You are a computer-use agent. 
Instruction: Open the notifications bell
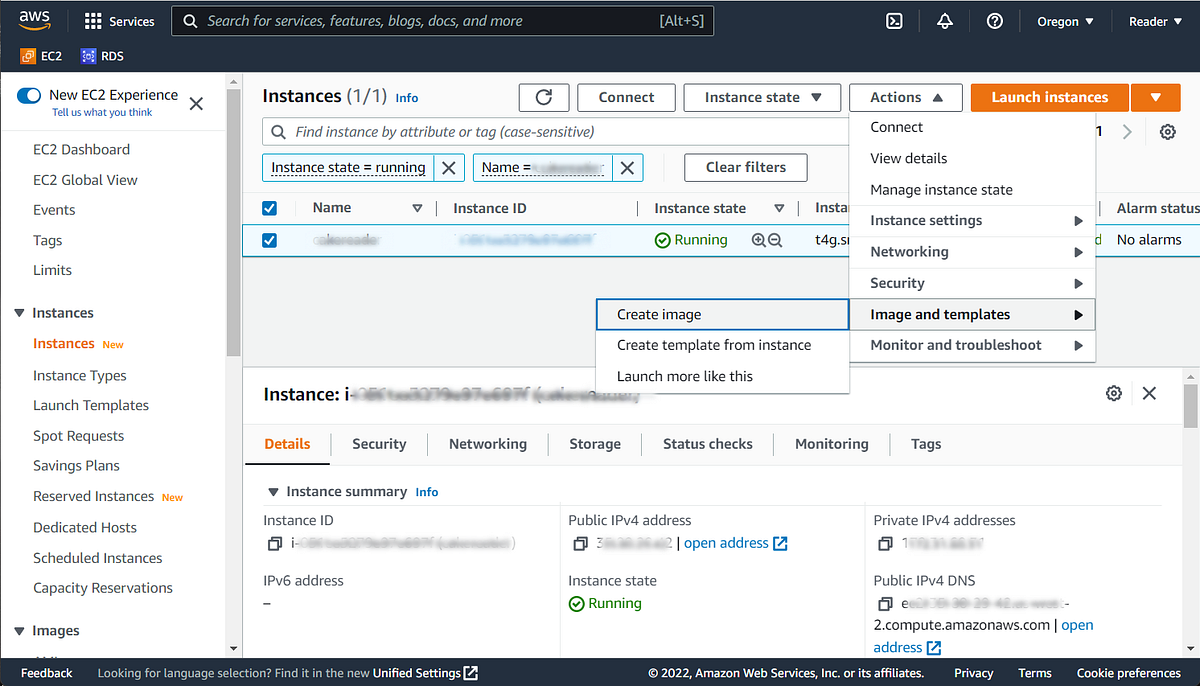tap(945, 21)
